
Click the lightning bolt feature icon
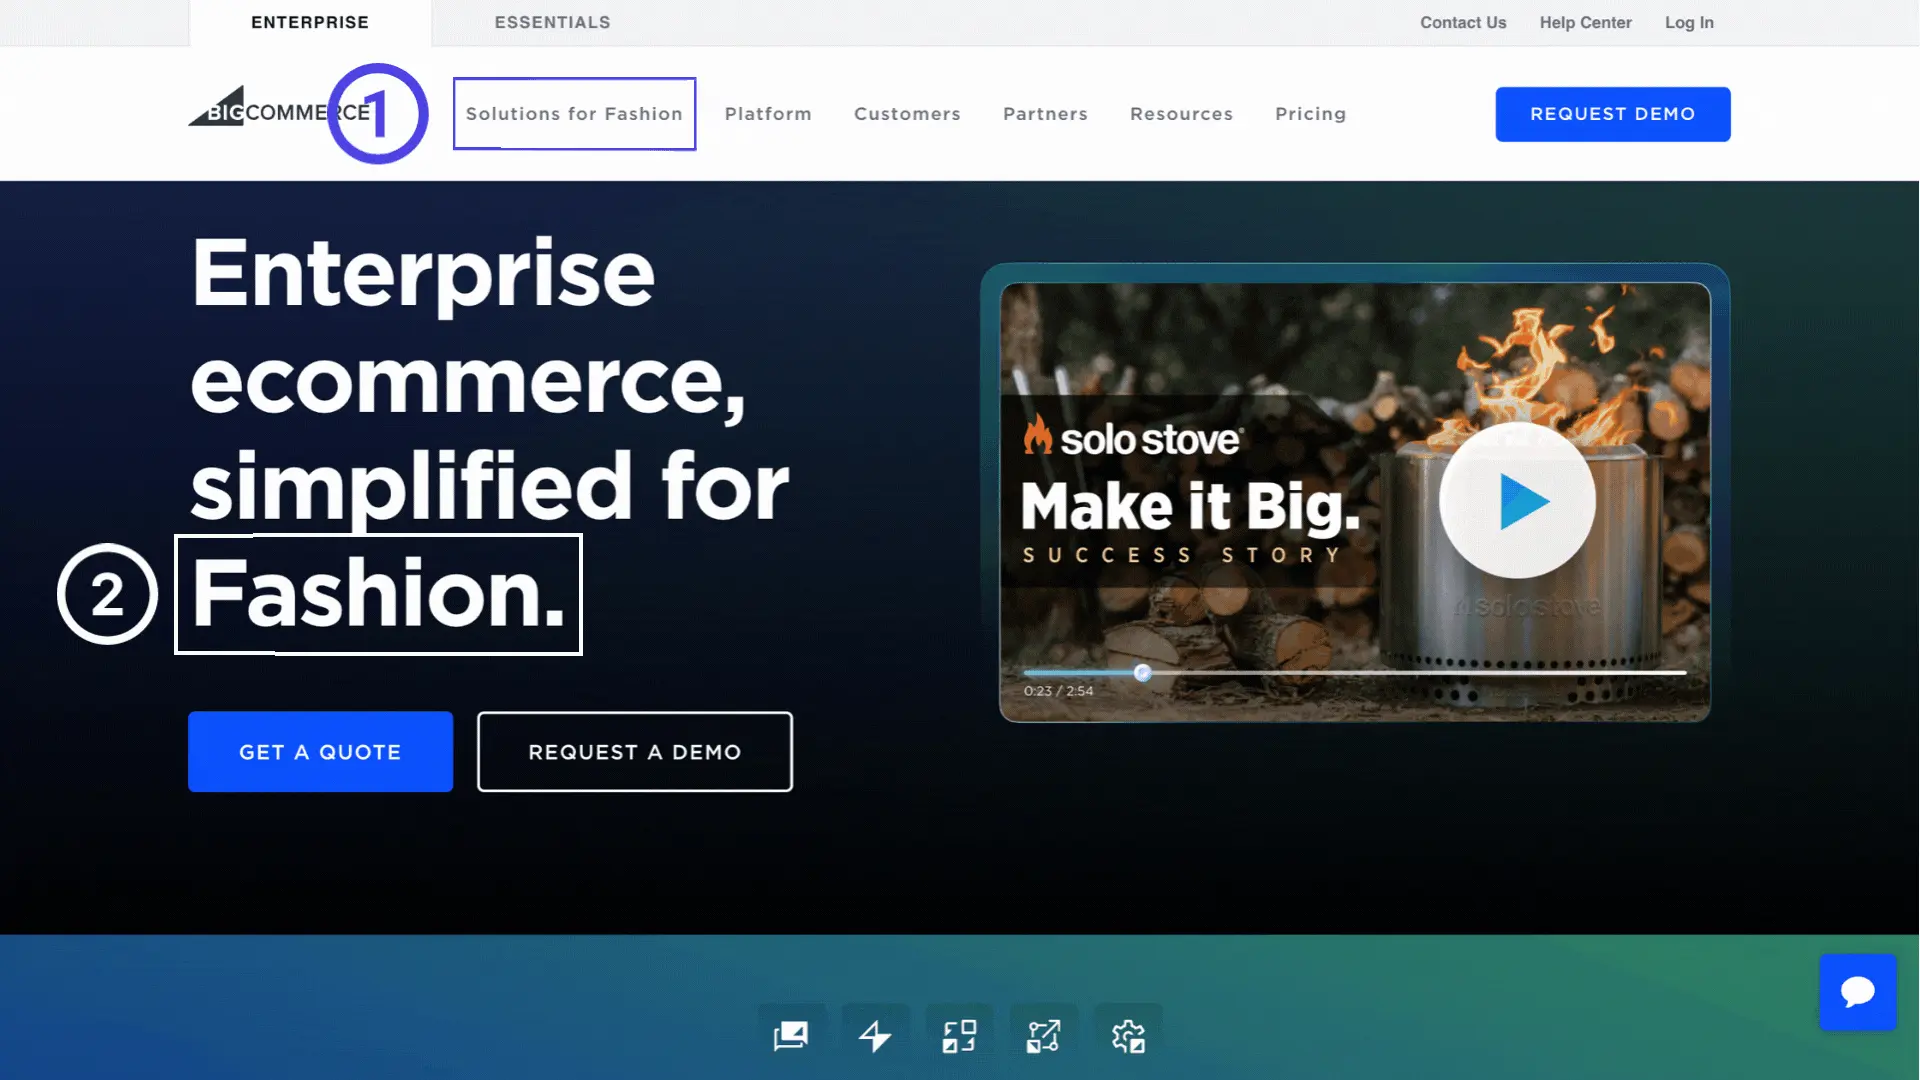pyautogui.click(x=875, y=1036)
